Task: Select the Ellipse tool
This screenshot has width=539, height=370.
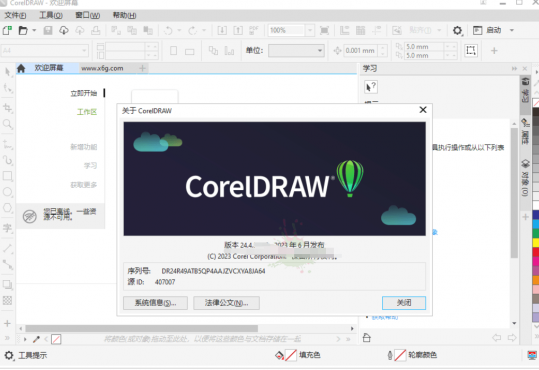Action: click(8, 192)
